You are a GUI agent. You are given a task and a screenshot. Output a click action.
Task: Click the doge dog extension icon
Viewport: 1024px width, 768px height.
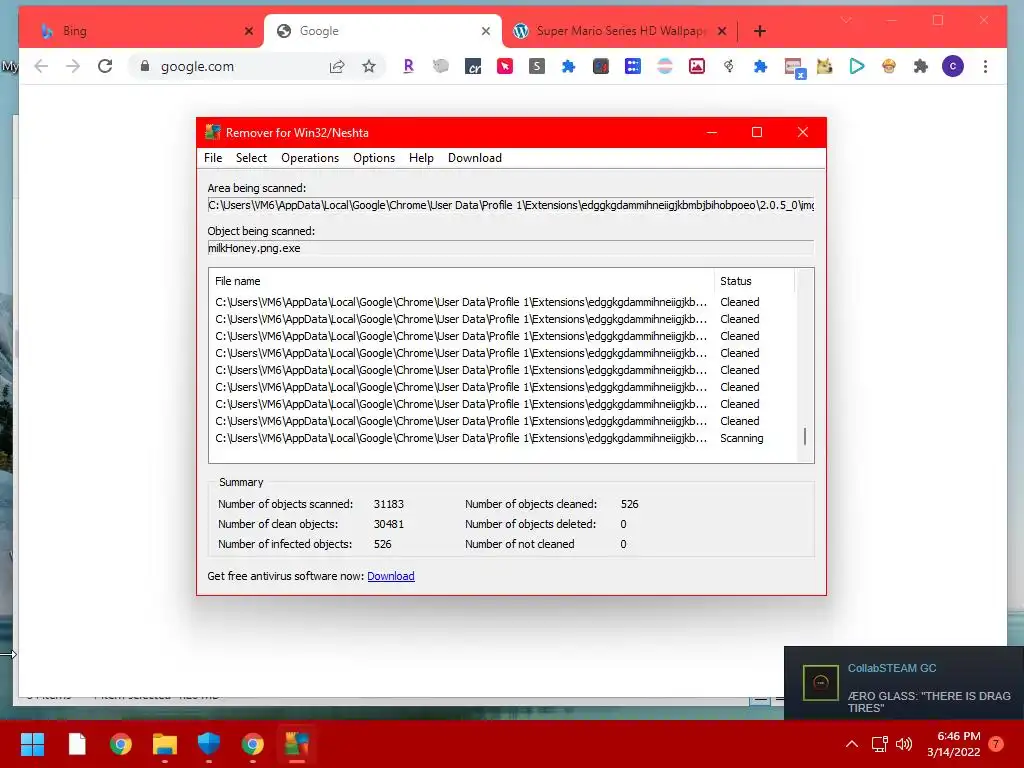[x=825, y=66]
